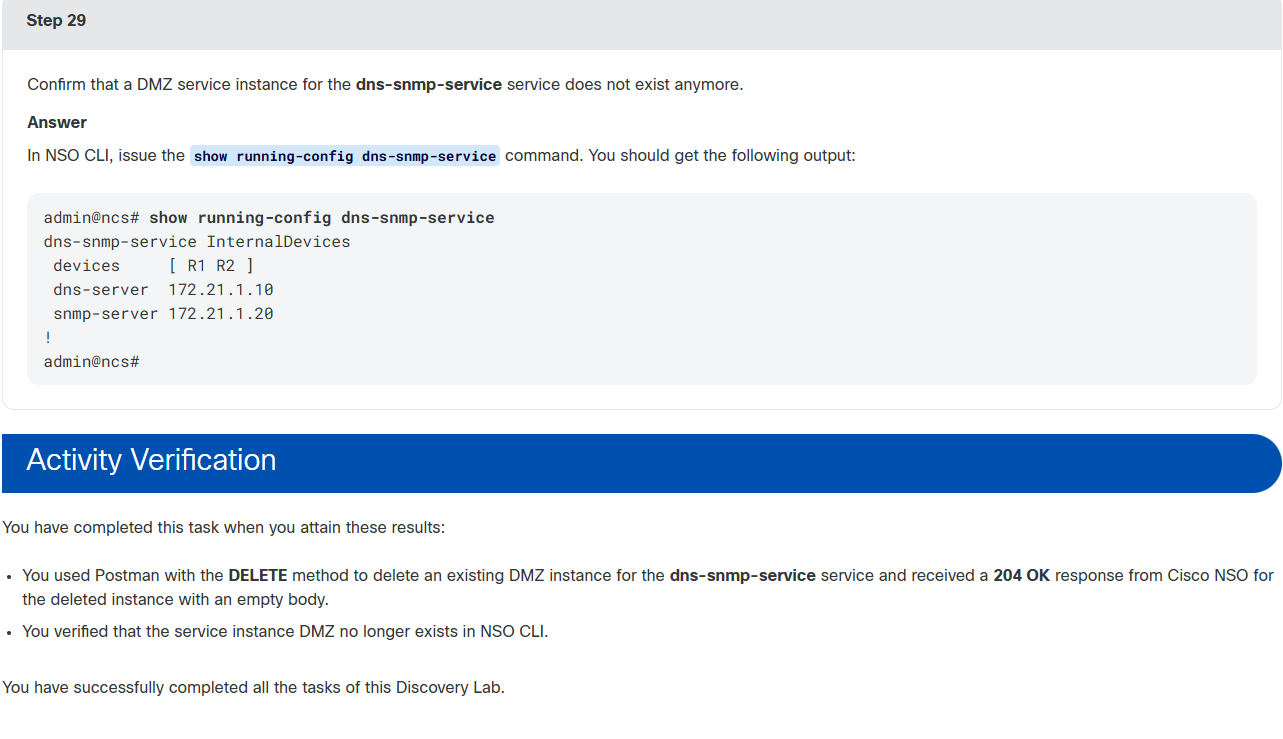
Task: Click the snmp-server 172.21.1.20 line
Action: click(163, 313)
